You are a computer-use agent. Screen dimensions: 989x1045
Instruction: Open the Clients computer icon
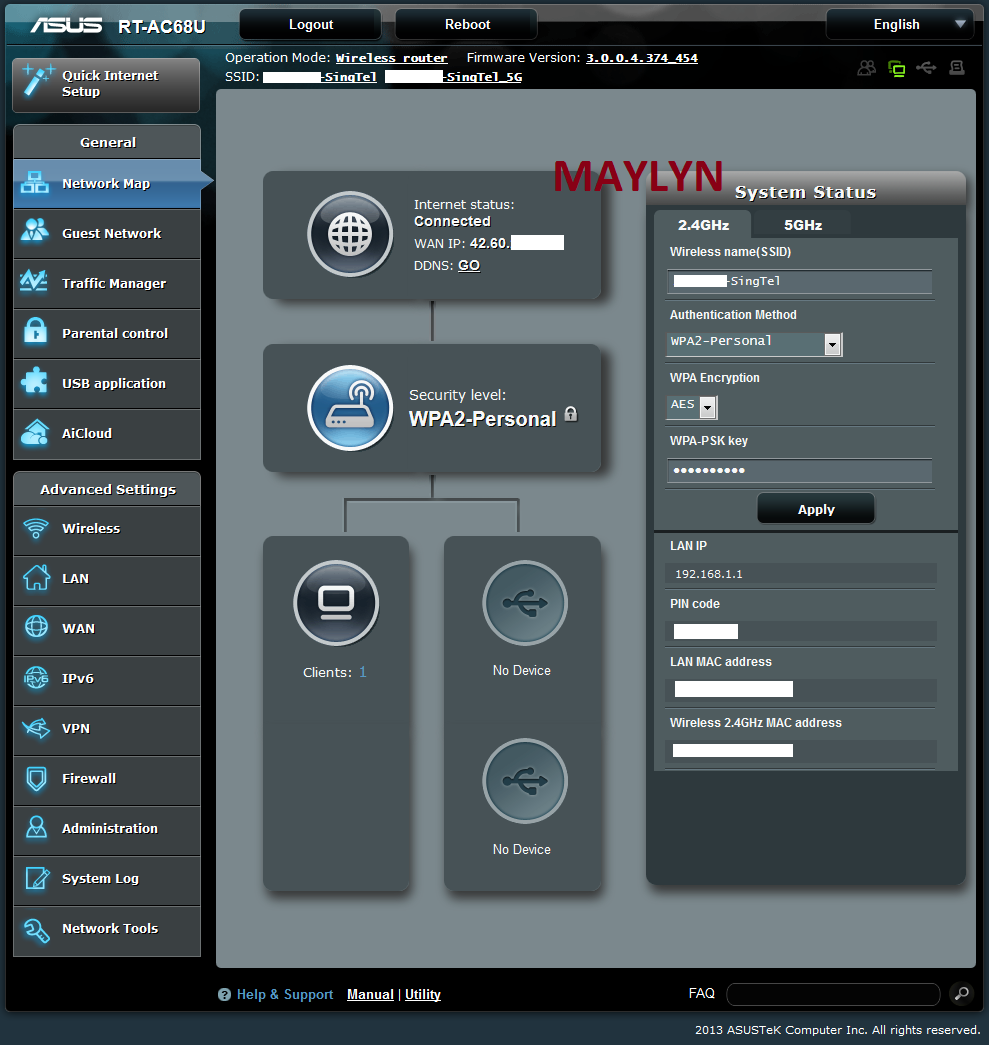click(335, 603)
